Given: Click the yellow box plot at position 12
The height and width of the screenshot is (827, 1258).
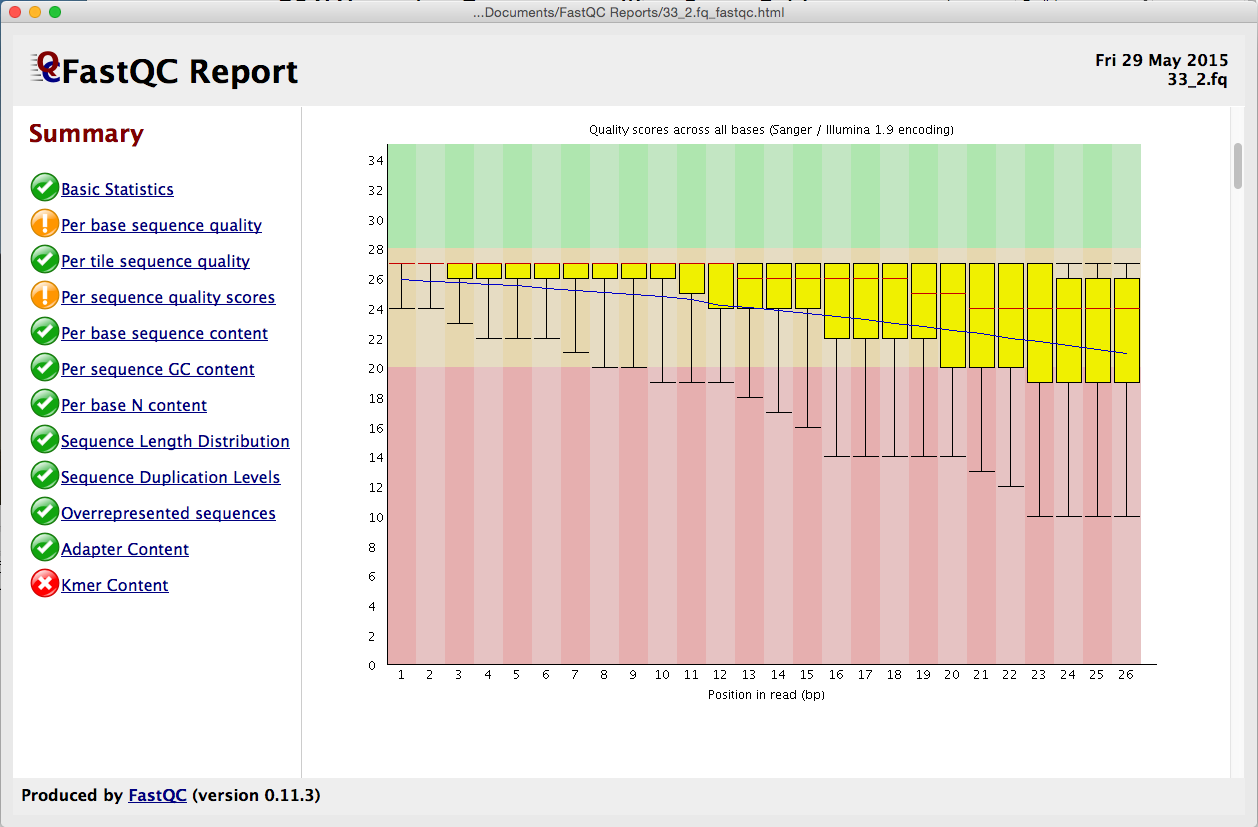Looking at the screenshot, I should pos(720,285).
